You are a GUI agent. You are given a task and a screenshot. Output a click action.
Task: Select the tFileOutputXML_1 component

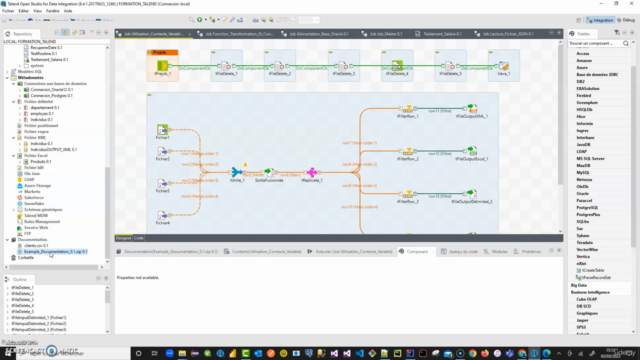pyautogui.click(x=472, y=109)
